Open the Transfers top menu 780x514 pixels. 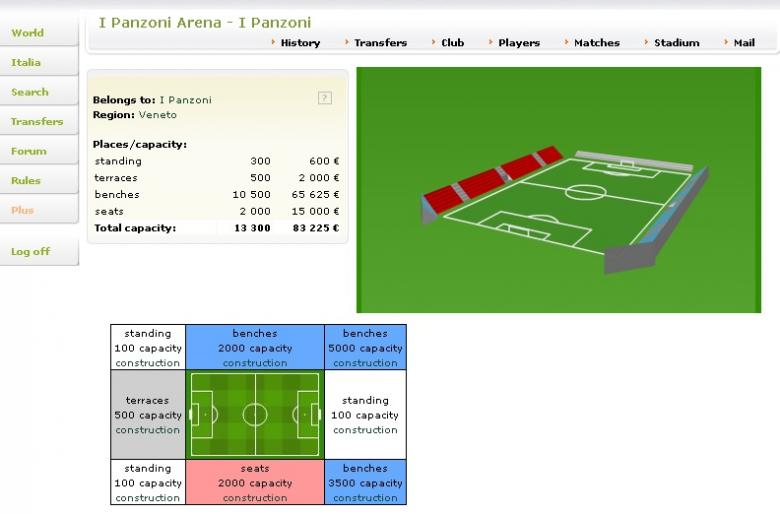coord(380,43)
